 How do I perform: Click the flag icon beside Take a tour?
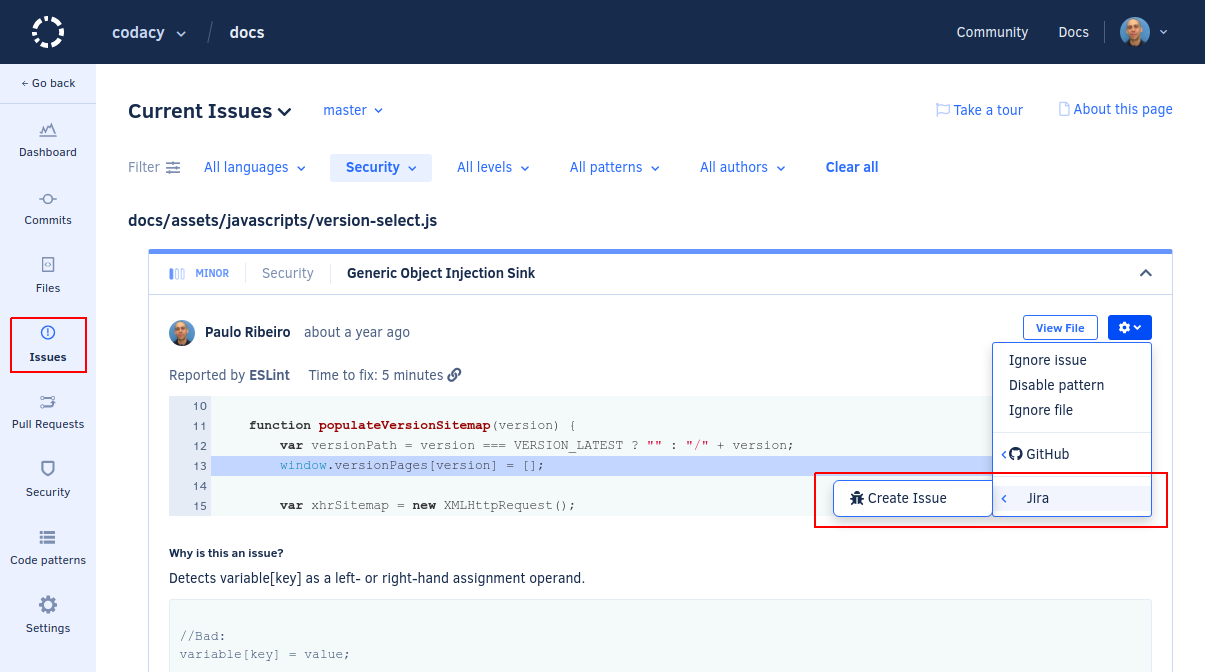pos(942,110)
